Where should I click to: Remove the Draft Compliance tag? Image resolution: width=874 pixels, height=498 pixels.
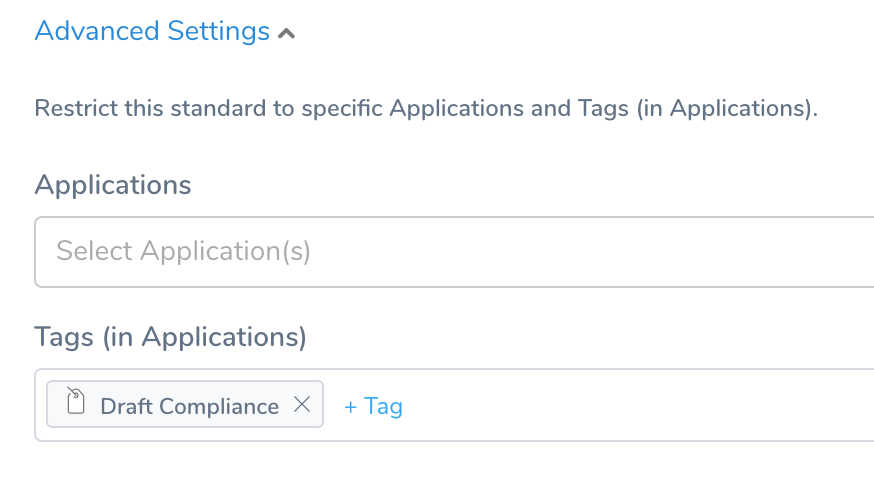click(302, 404)
